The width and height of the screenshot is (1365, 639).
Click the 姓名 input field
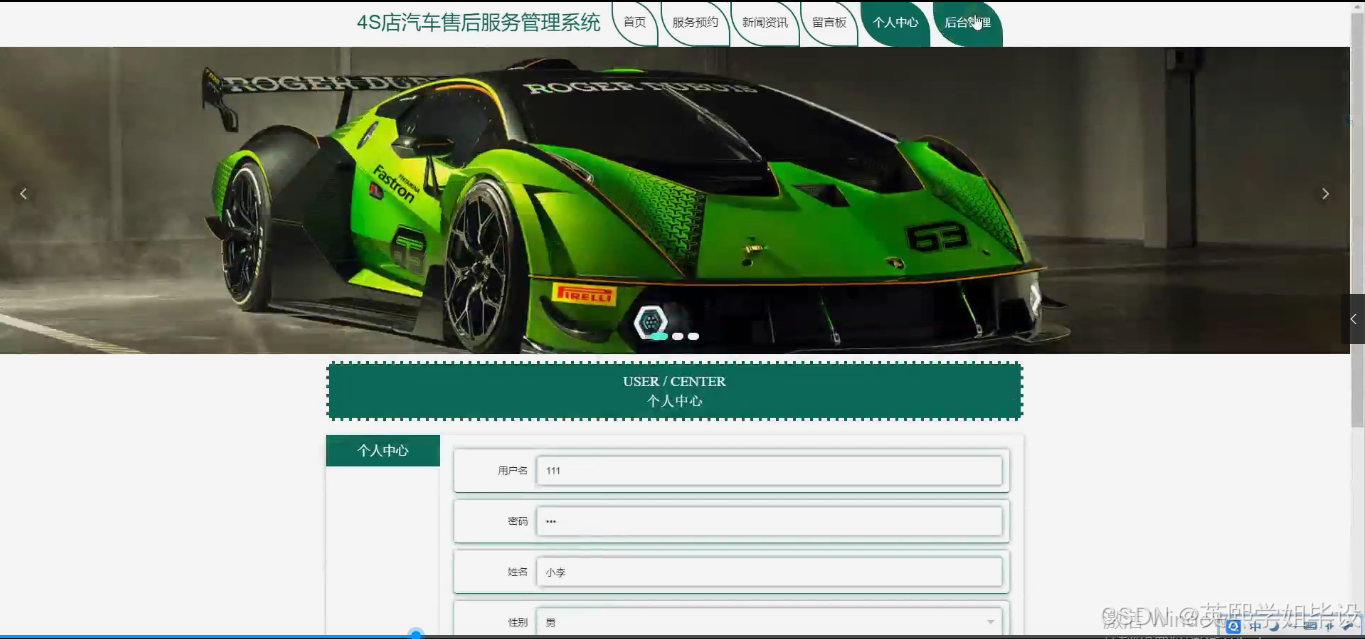[769, 572]
